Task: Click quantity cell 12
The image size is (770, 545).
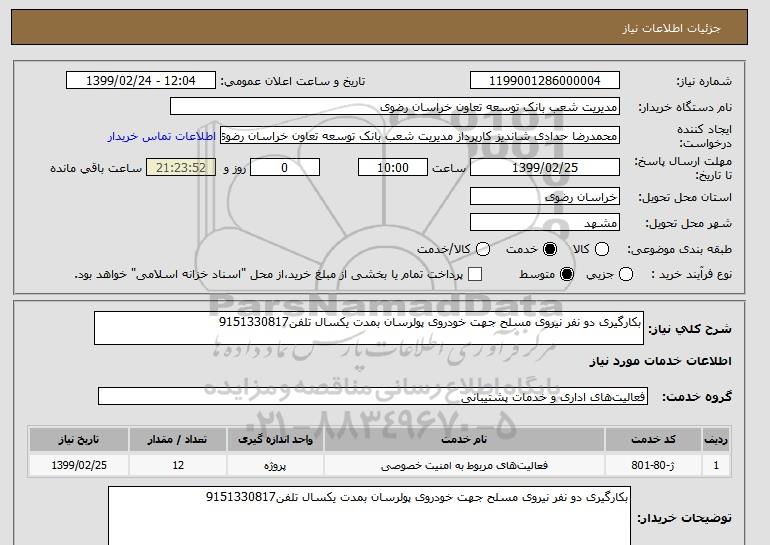Action: pyautogui.click(x=178, y=465)
